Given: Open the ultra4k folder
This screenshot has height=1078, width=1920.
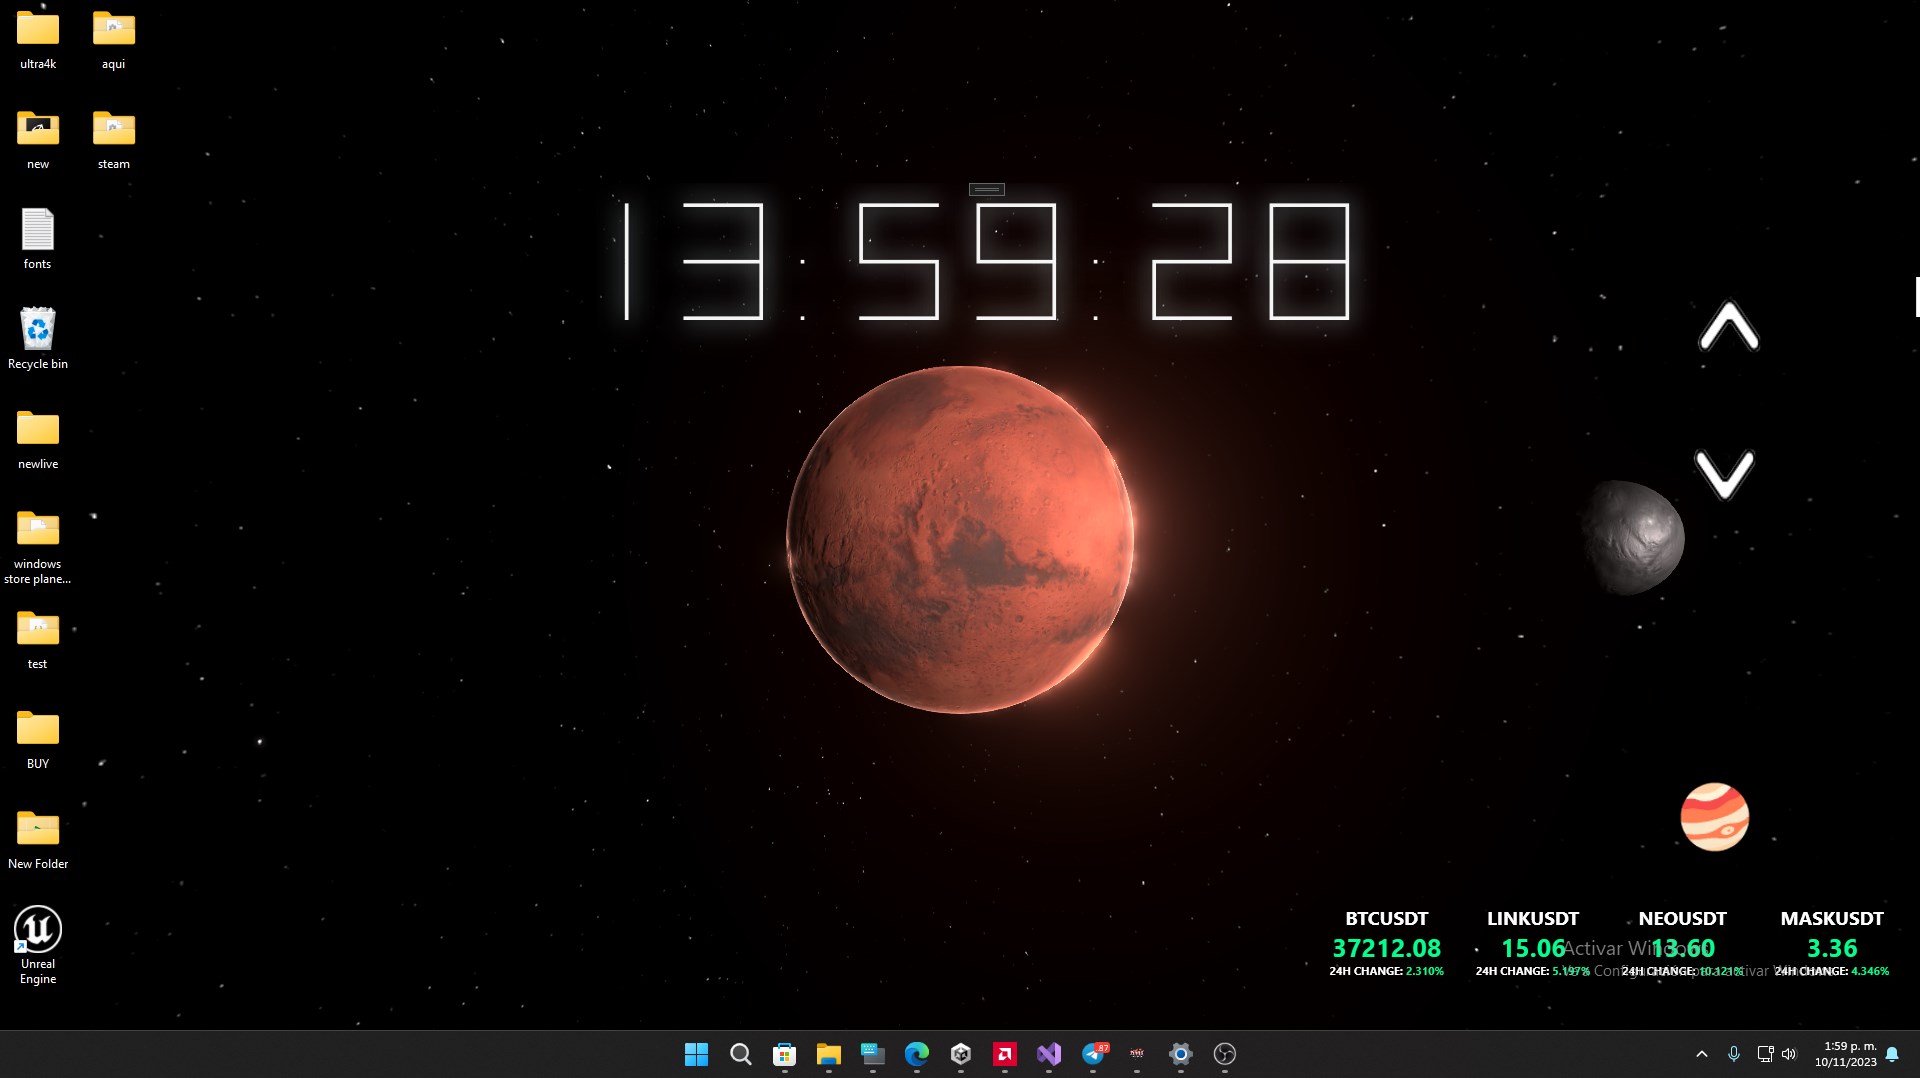Looking at the screenshot, I should click(x=38, y=40).
